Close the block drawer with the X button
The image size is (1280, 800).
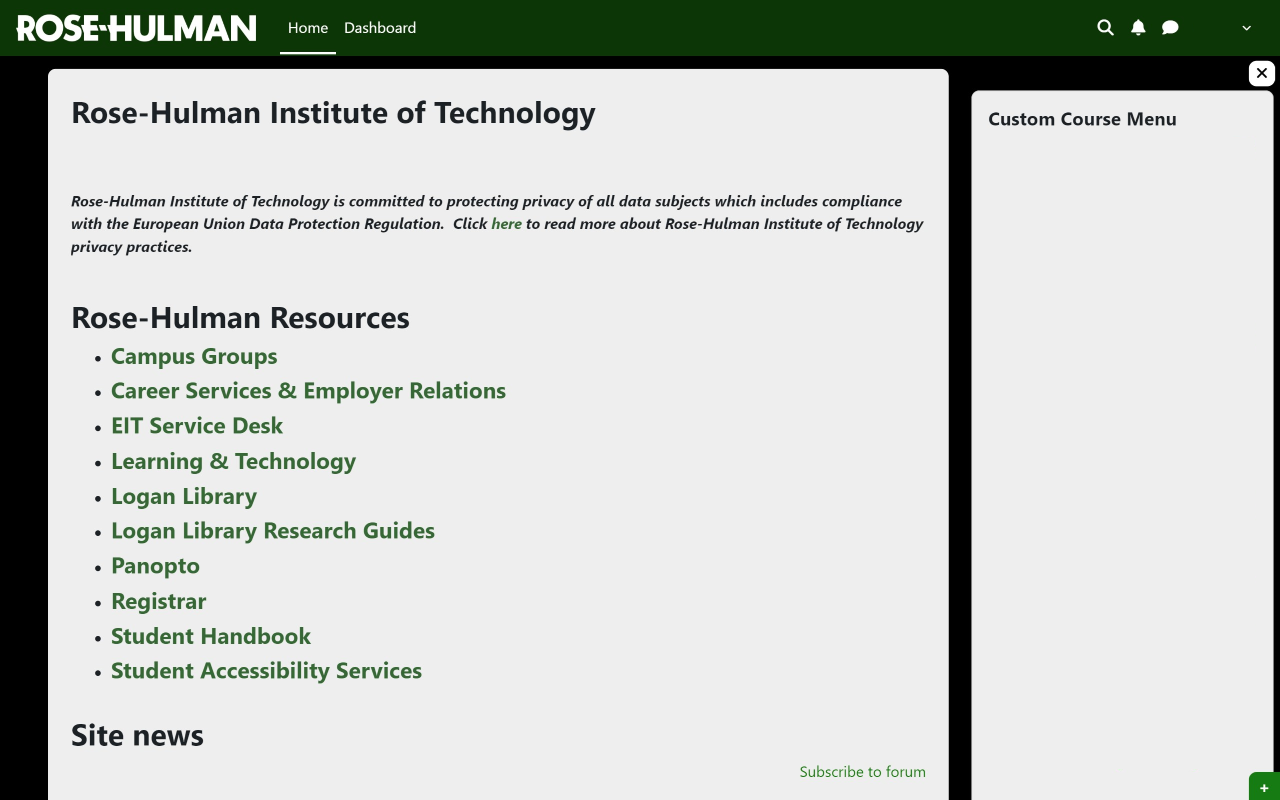1262,73
